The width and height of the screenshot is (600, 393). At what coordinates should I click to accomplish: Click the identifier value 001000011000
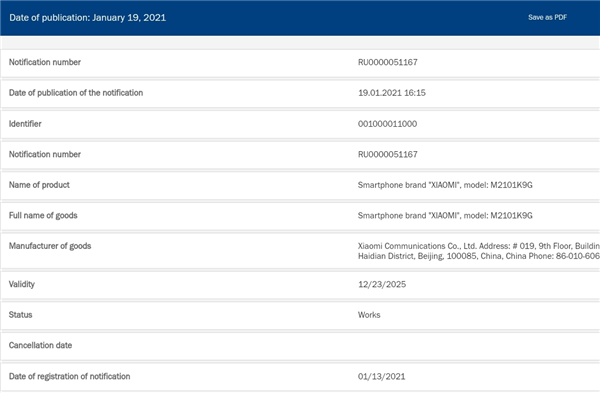387,124
